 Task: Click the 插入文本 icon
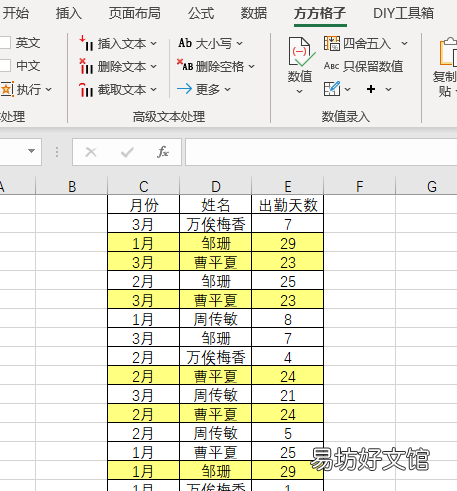(x=86, y=43)
